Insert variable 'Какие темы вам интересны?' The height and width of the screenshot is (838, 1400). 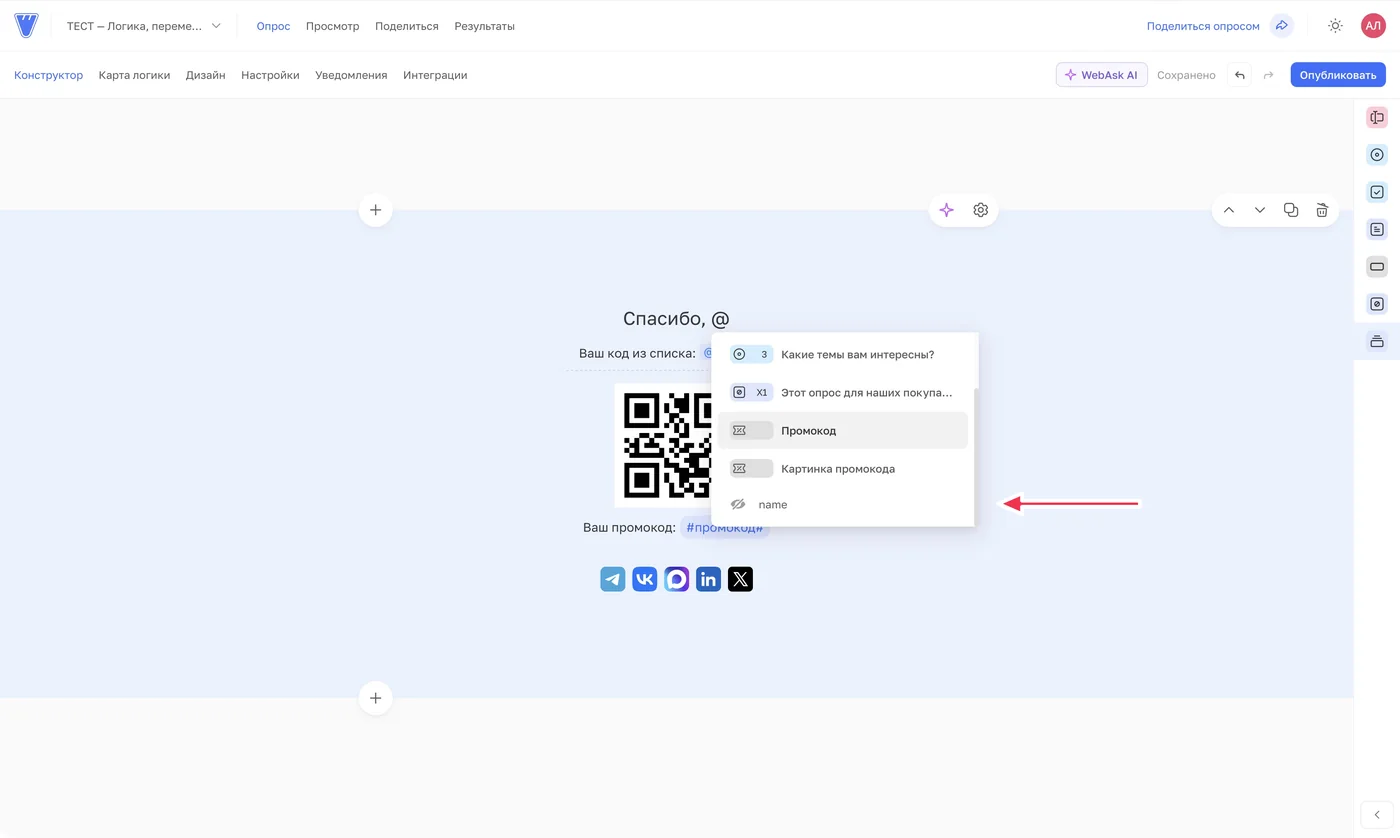tap(843, 354)
